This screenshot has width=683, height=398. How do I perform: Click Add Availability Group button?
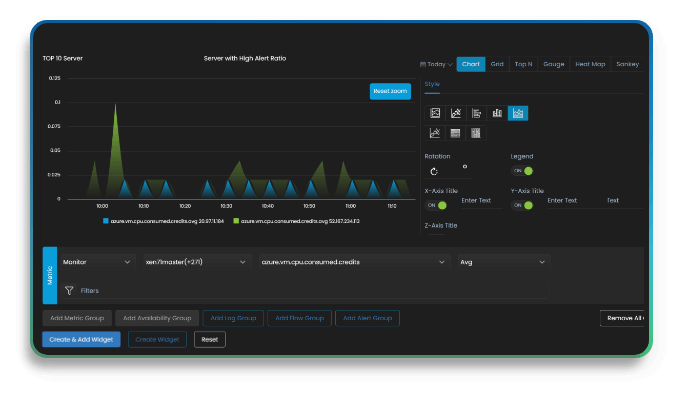coord(157,318)
